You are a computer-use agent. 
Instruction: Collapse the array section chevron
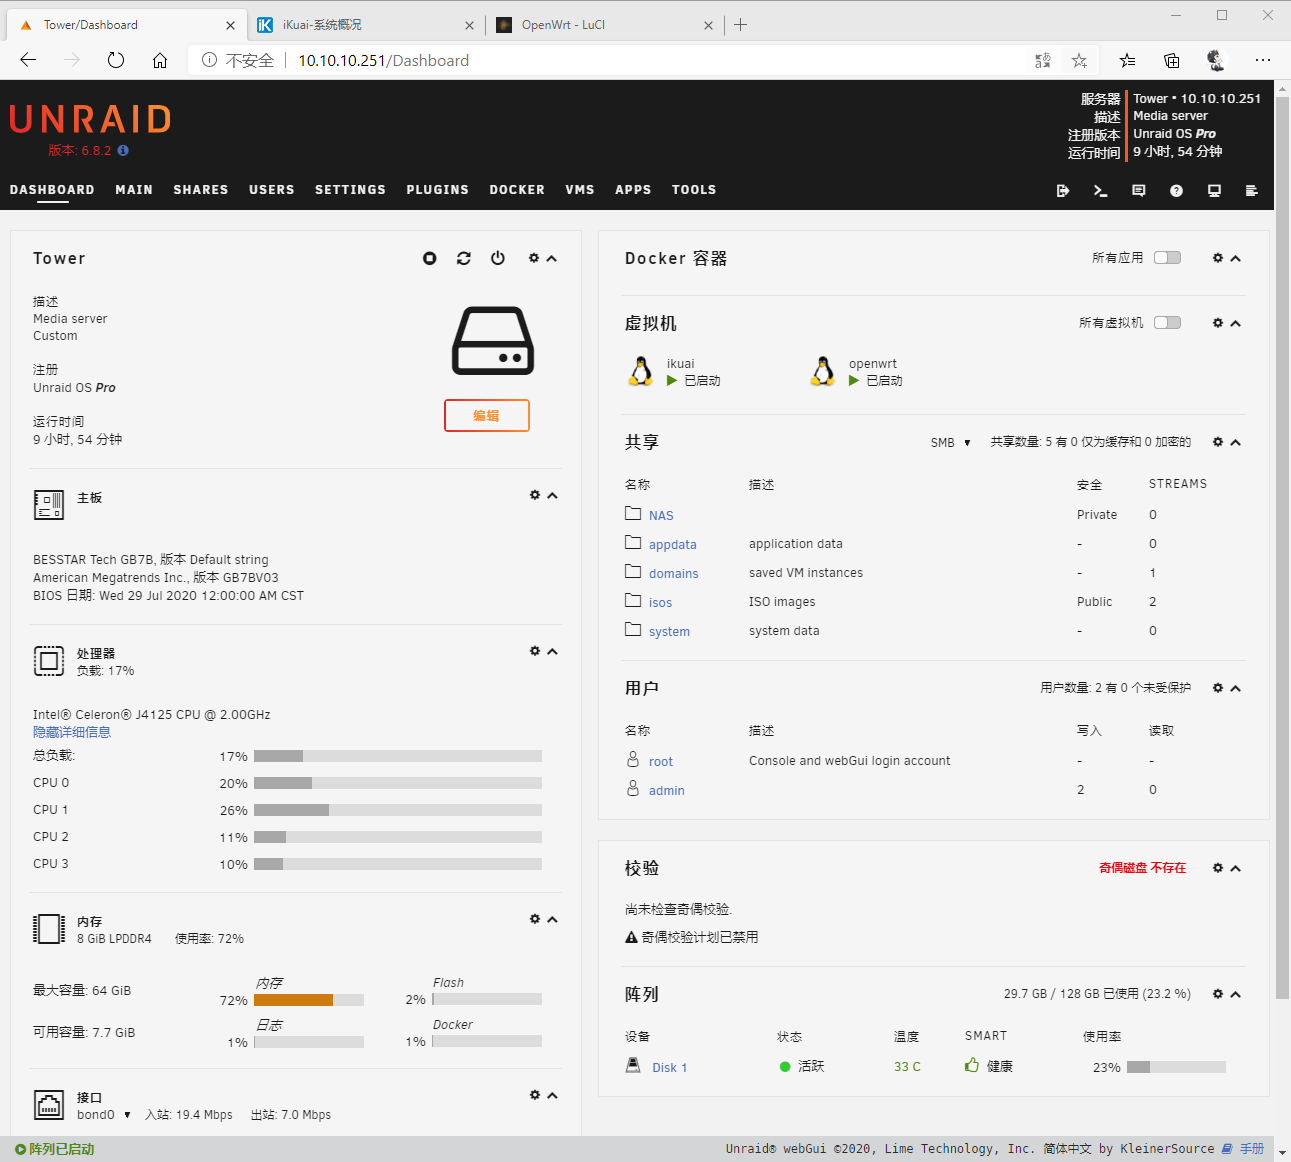pos(1235,994)
